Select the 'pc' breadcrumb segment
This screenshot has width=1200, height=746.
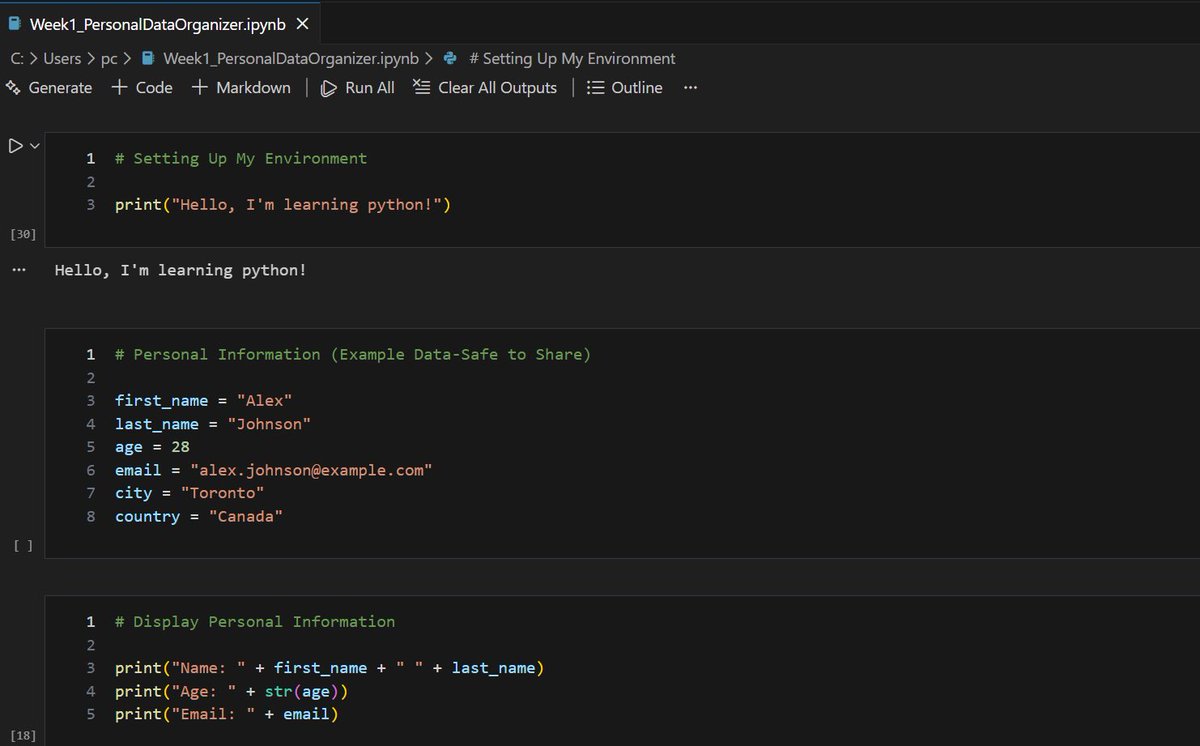click(108, 59)
